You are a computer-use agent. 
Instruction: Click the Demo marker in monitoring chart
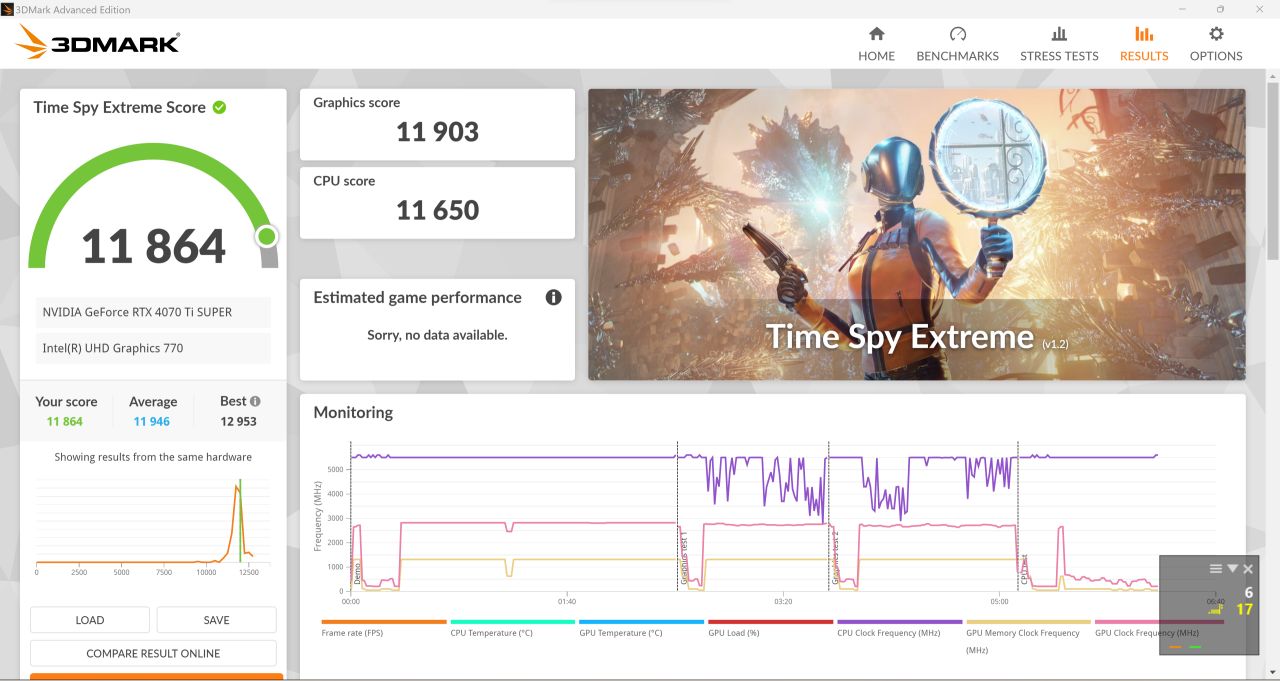pyautogui.click(x=357, y=573)
